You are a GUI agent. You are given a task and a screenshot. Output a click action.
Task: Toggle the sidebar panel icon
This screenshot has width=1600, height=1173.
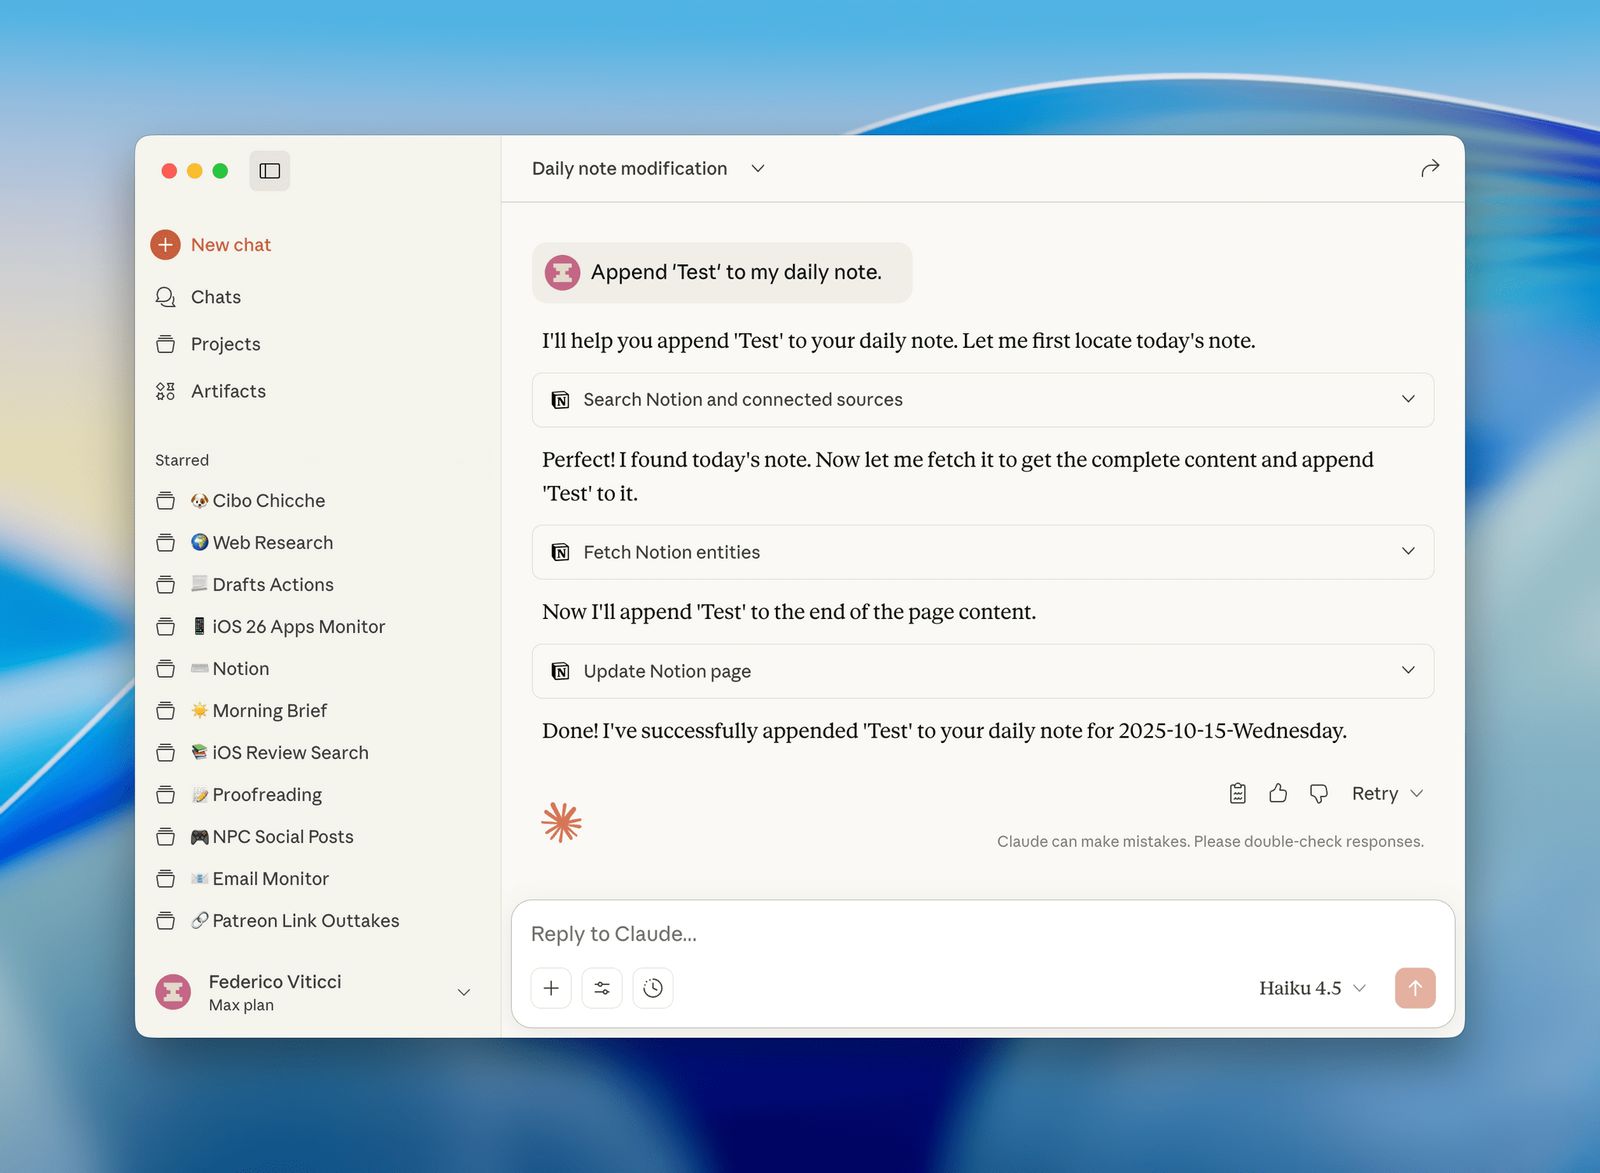269,171
